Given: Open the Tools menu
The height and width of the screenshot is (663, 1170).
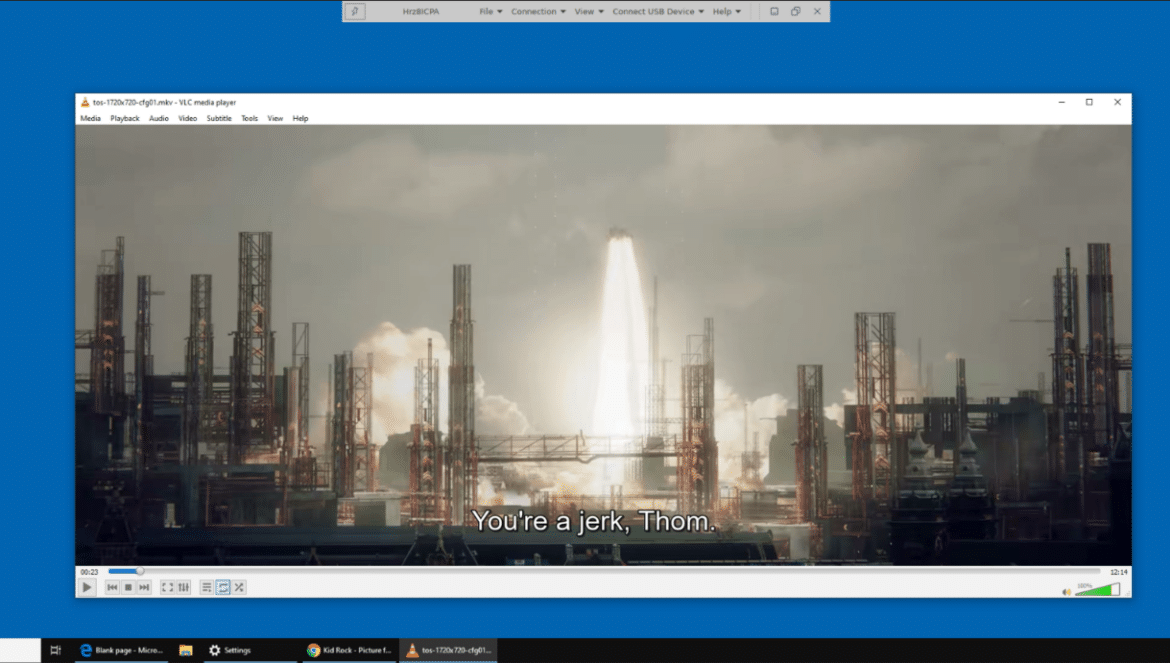Looking at the screenshot, I should click(249, 119).
